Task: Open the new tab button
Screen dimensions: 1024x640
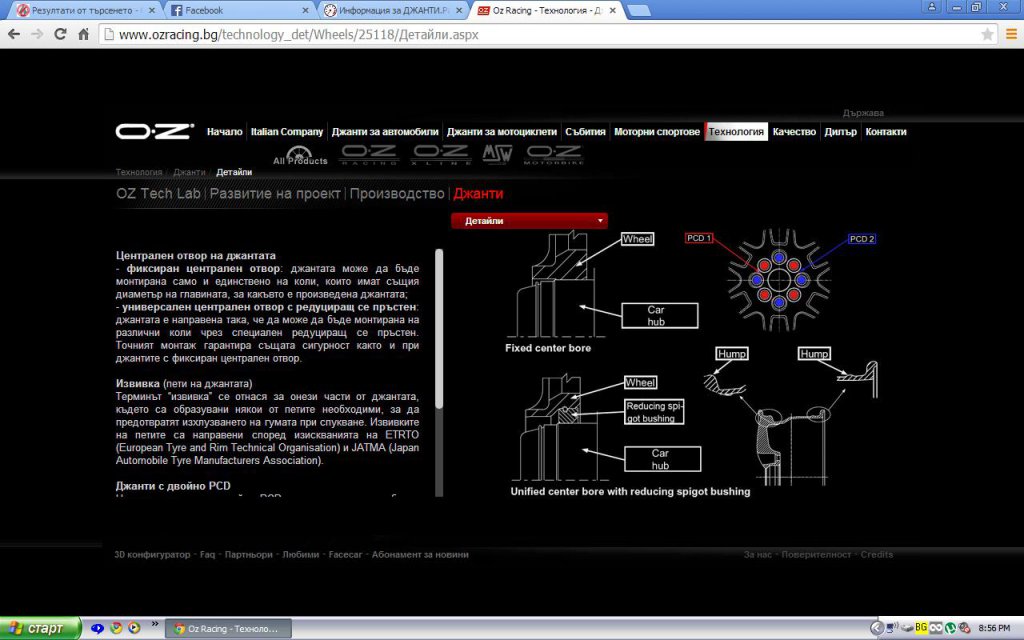Action: point(638,10)
